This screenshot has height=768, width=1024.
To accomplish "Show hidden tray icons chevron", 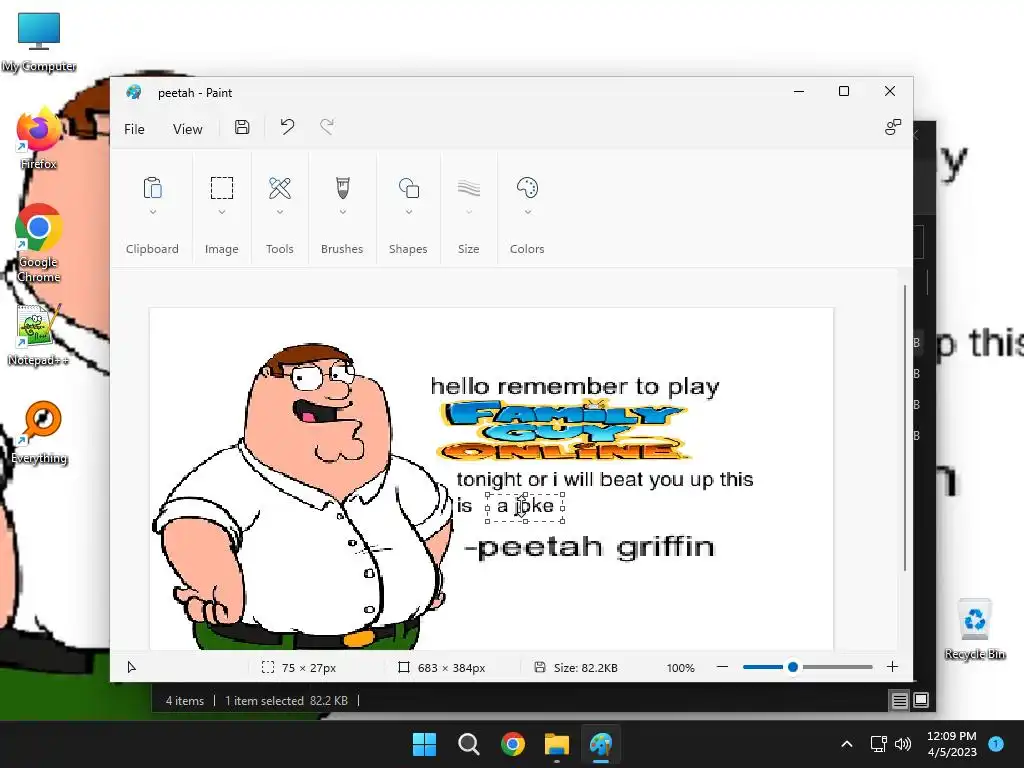I will tap(847, 744).
